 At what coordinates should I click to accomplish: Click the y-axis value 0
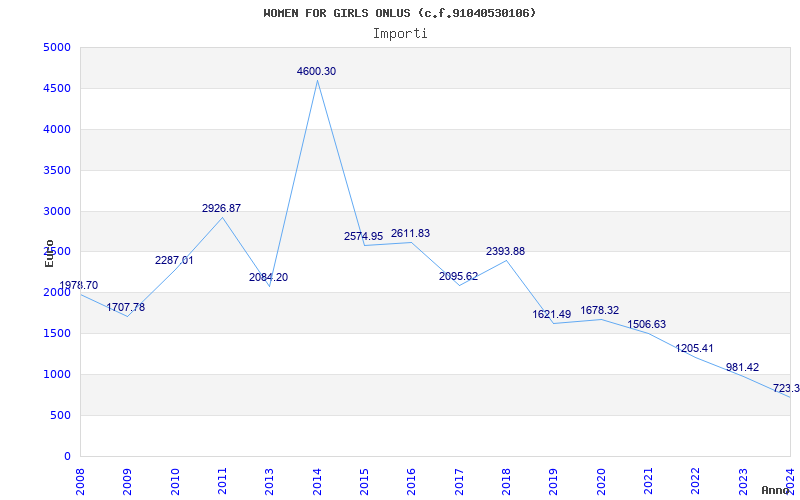click(x=67, y=456)
